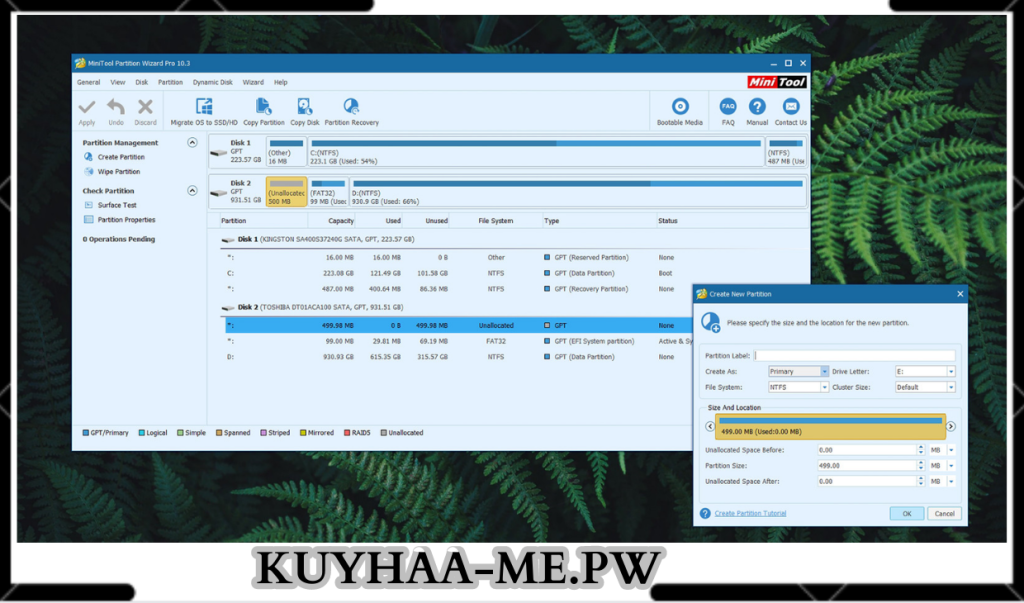Image resolution: width=1024 pixels, height=603 pixels.
Task: Open the View menu
Action: 118,82
